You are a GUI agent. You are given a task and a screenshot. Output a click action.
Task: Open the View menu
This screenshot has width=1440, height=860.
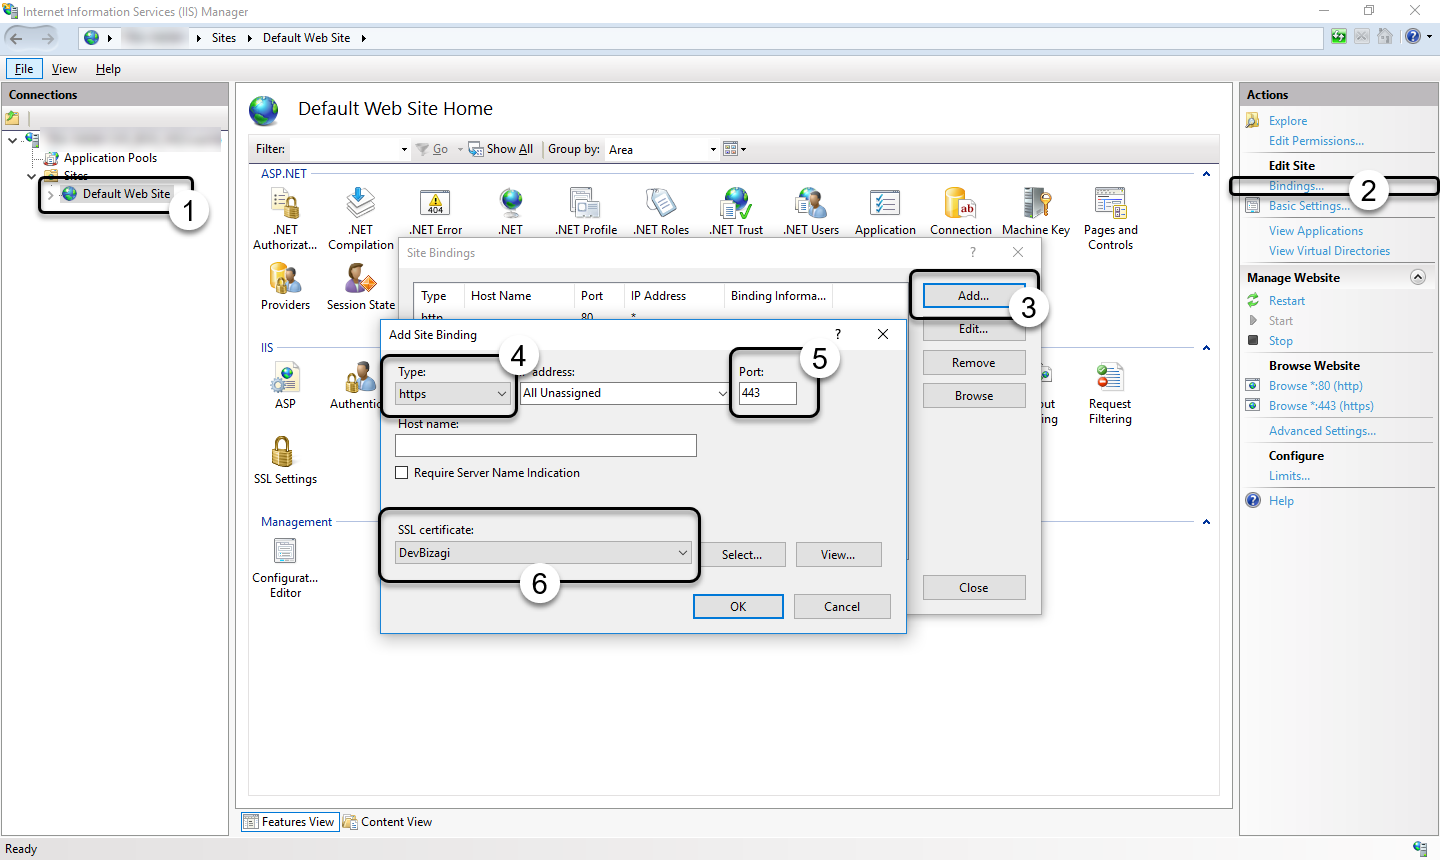tap(64, 69)
